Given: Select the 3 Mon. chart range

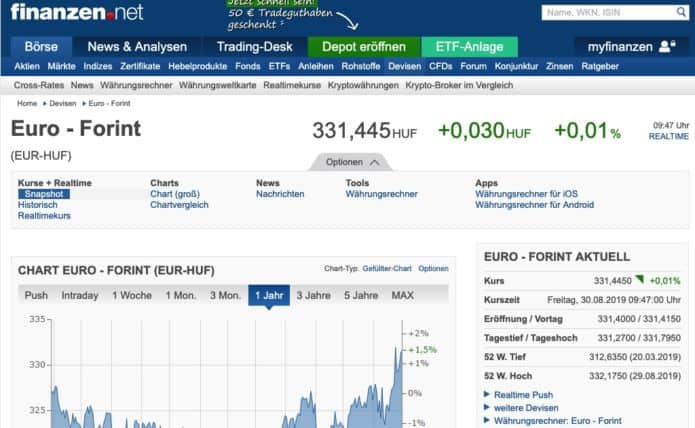Looking at the screenshot, I should coord(225,295).
